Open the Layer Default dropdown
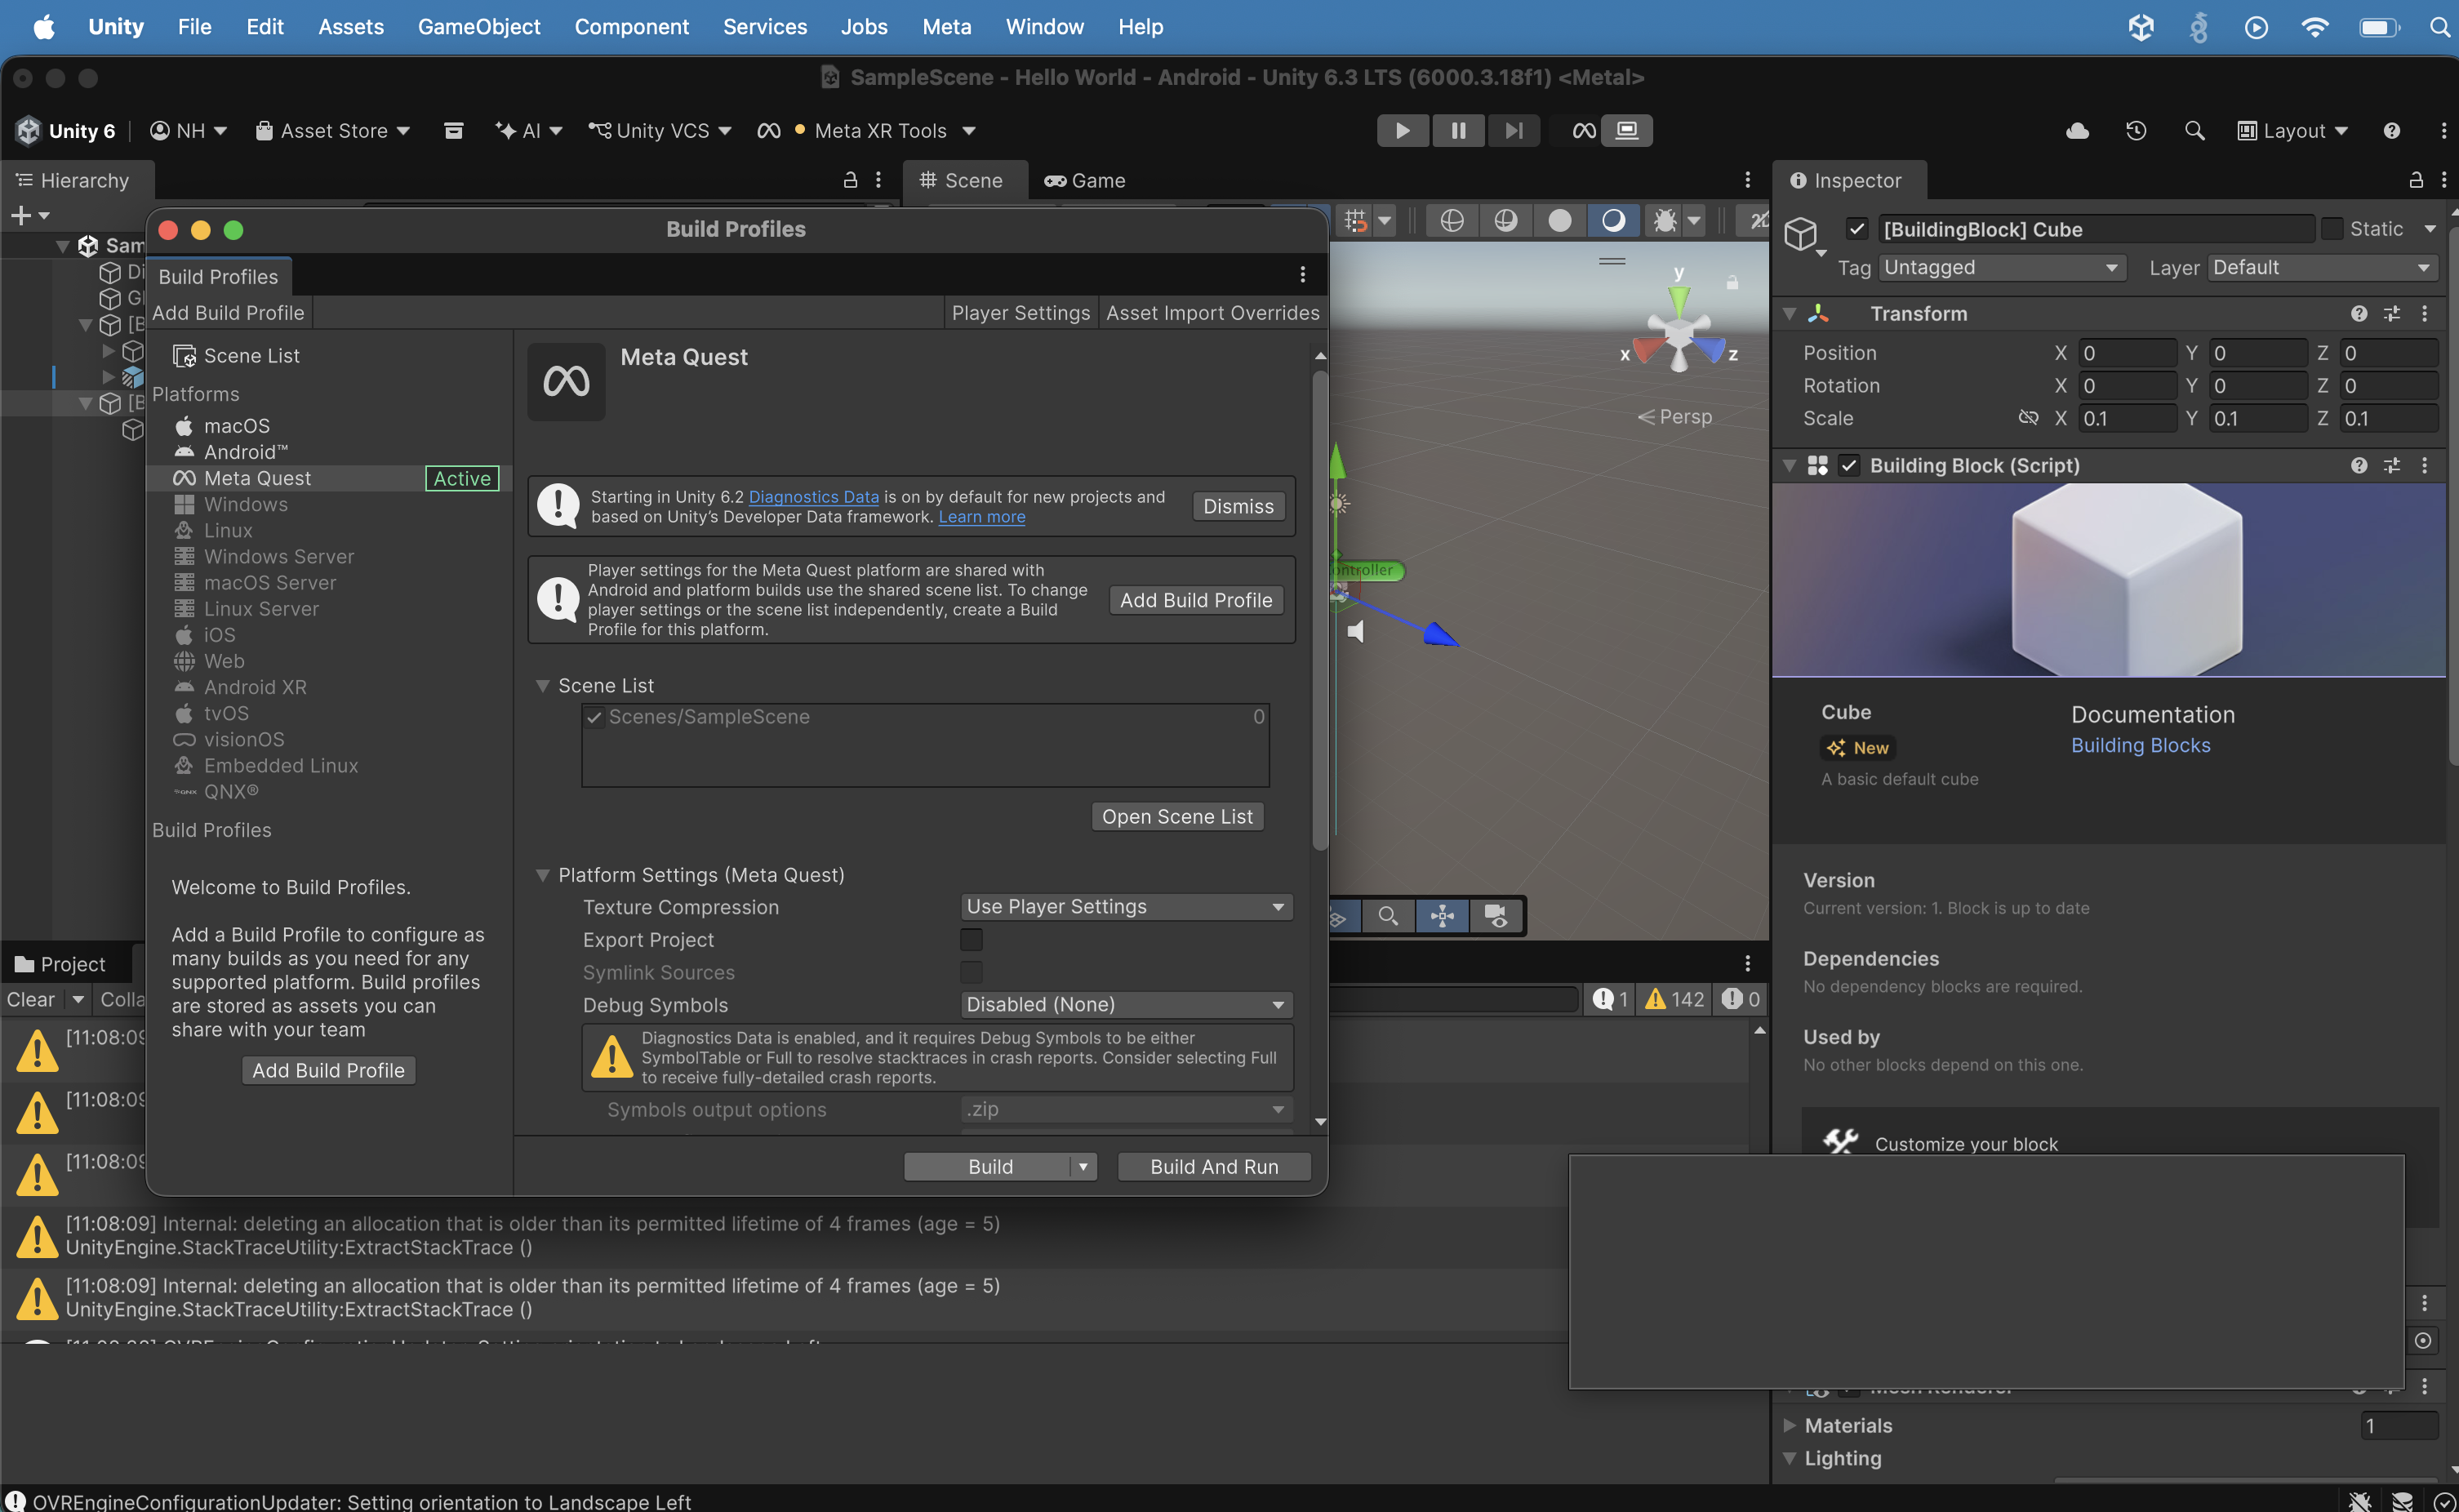 tap(2322, 268)
